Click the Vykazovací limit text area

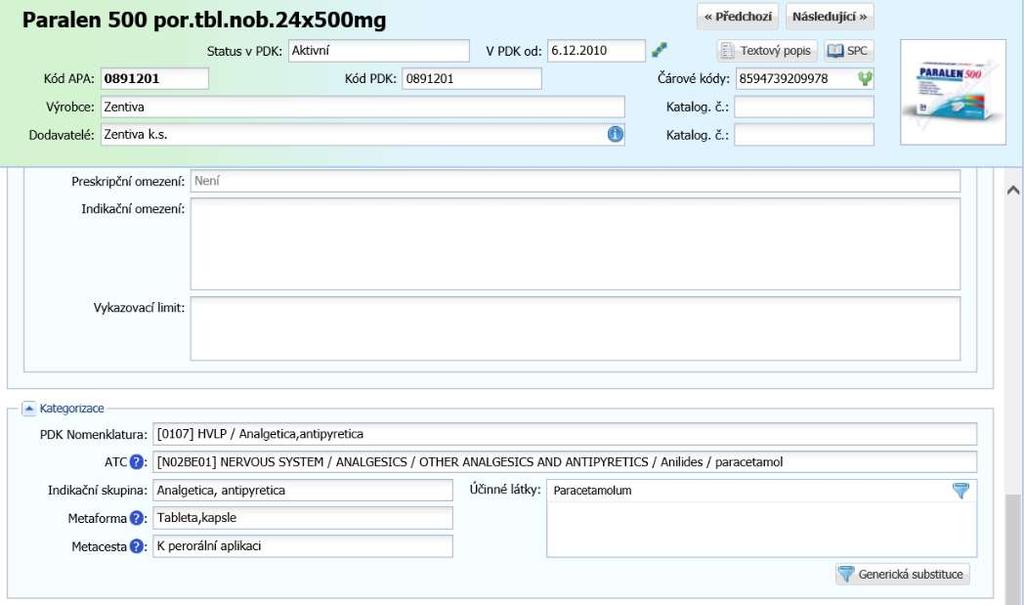(575, 329)
